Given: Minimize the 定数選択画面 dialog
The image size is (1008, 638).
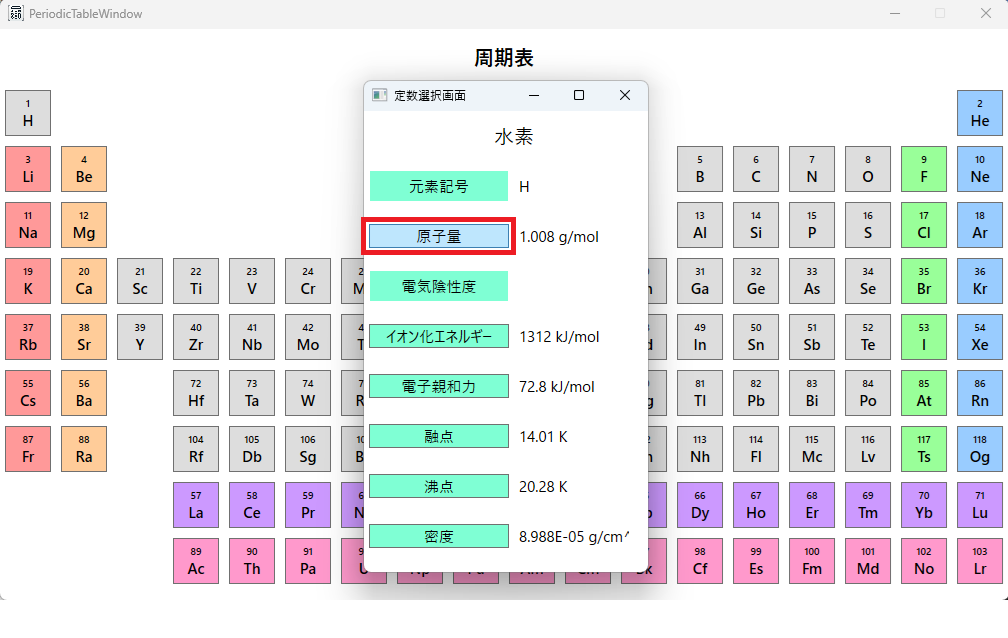Looking at the screenshot, I should (x=534, y=95).
